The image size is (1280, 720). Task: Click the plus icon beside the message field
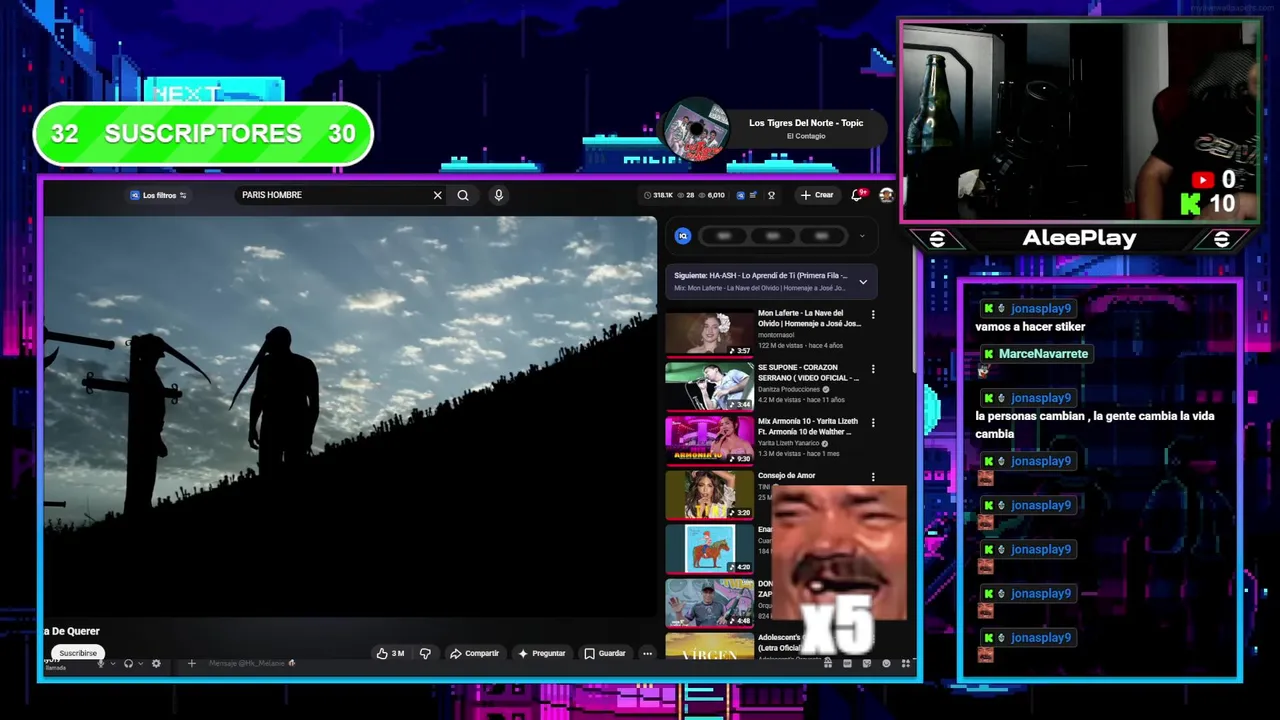[x=191, y=663]
